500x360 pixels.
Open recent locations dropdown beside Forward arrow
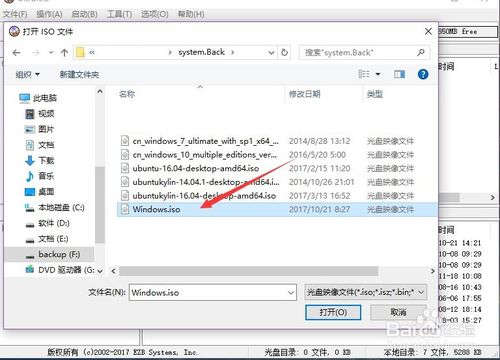(51, 52)
